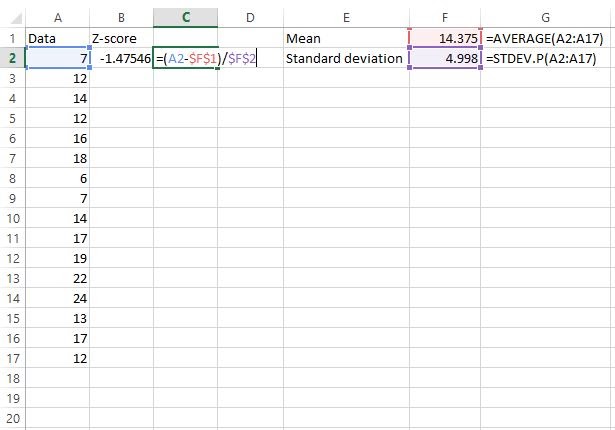Click cell A2 containing 7
This screenshot has width=615, height=430.
(58, 58)
